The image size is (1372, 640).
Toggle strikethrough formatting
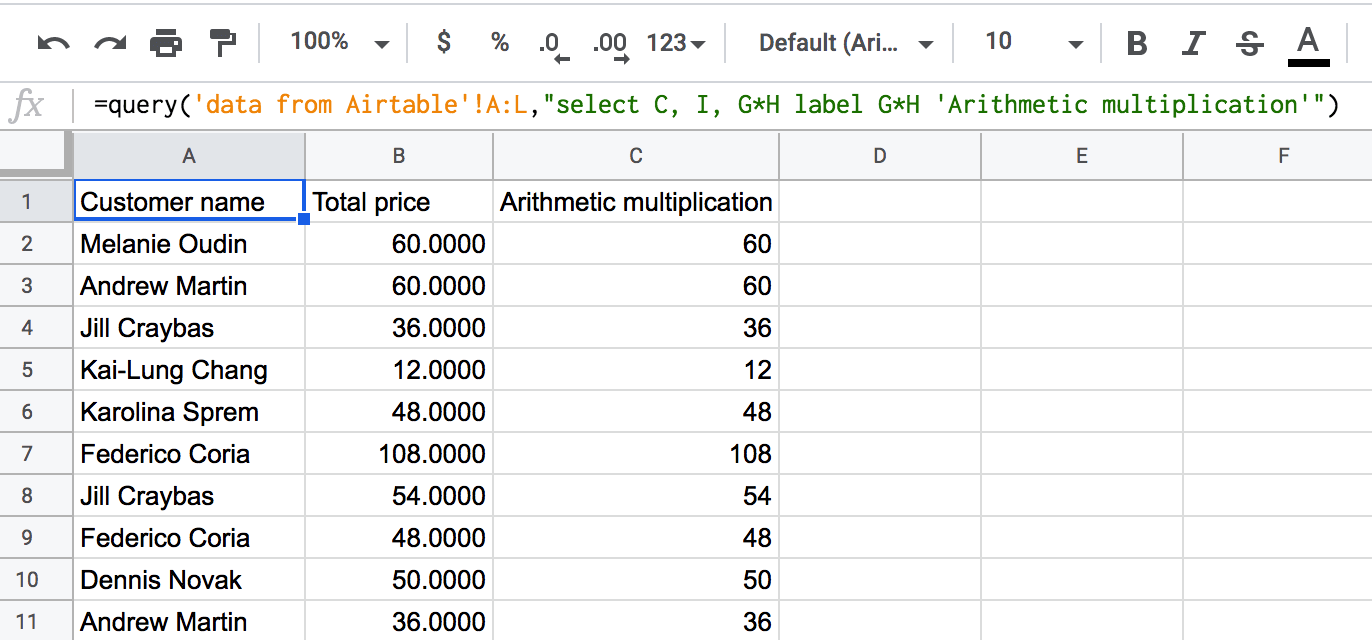pos(1248,43)
